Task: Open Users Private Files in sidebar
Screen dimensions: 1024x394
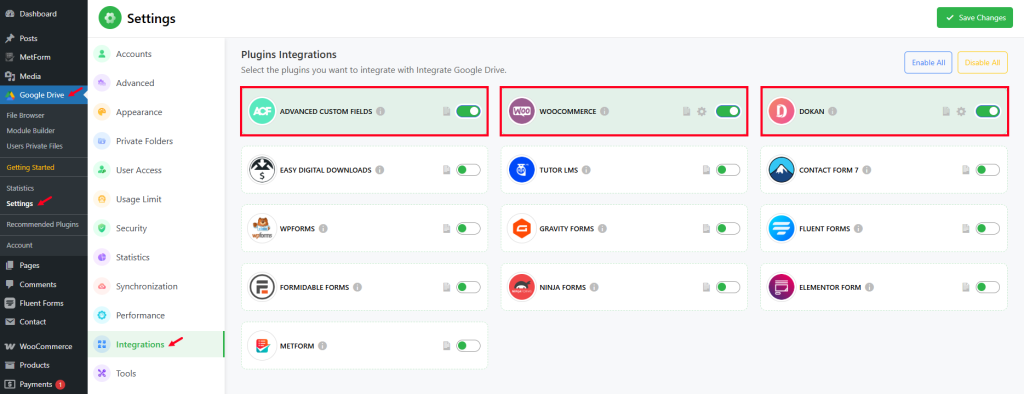Action: (x=34, y=146)
